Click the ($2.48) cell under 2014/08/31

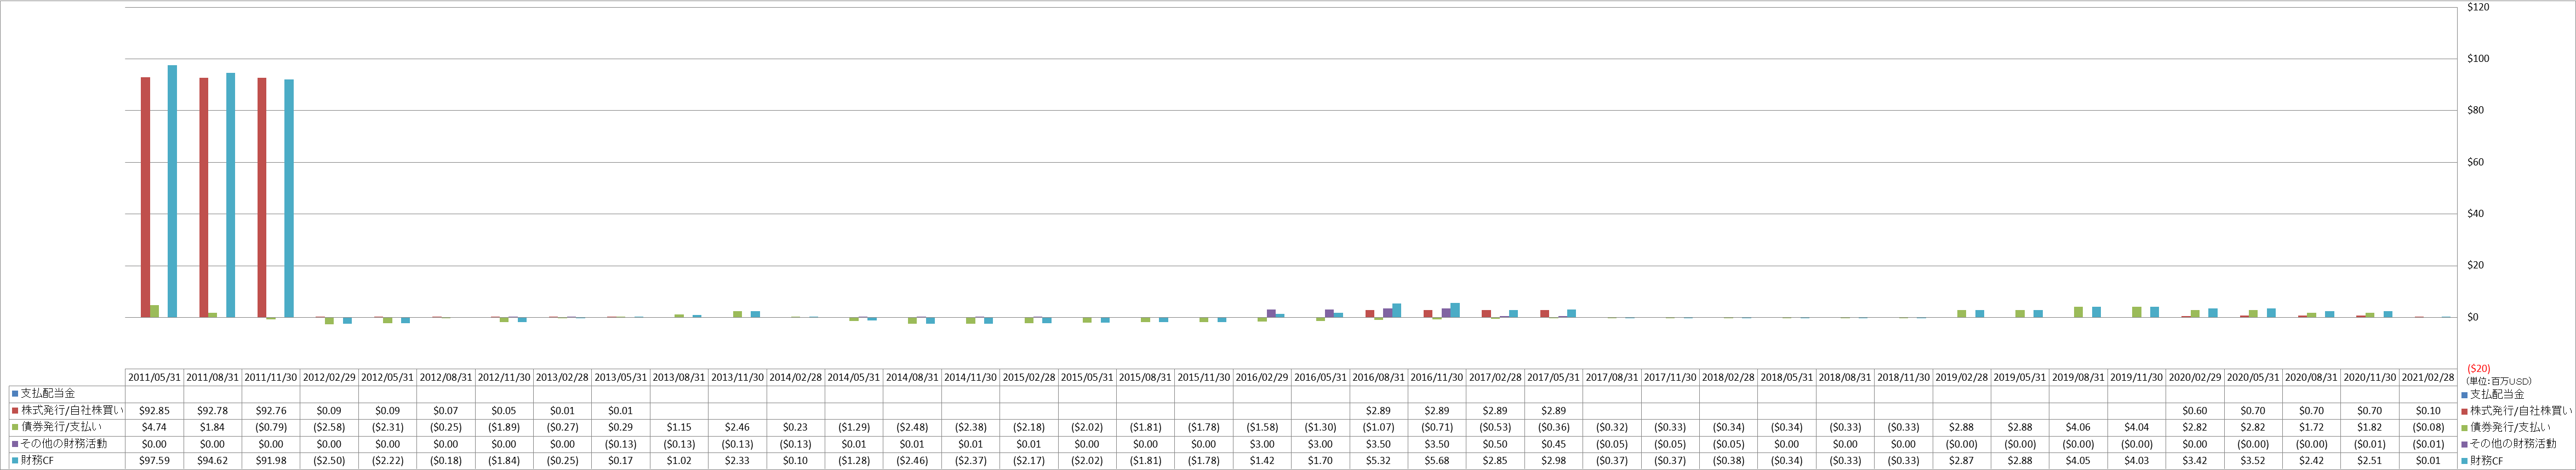912,427
